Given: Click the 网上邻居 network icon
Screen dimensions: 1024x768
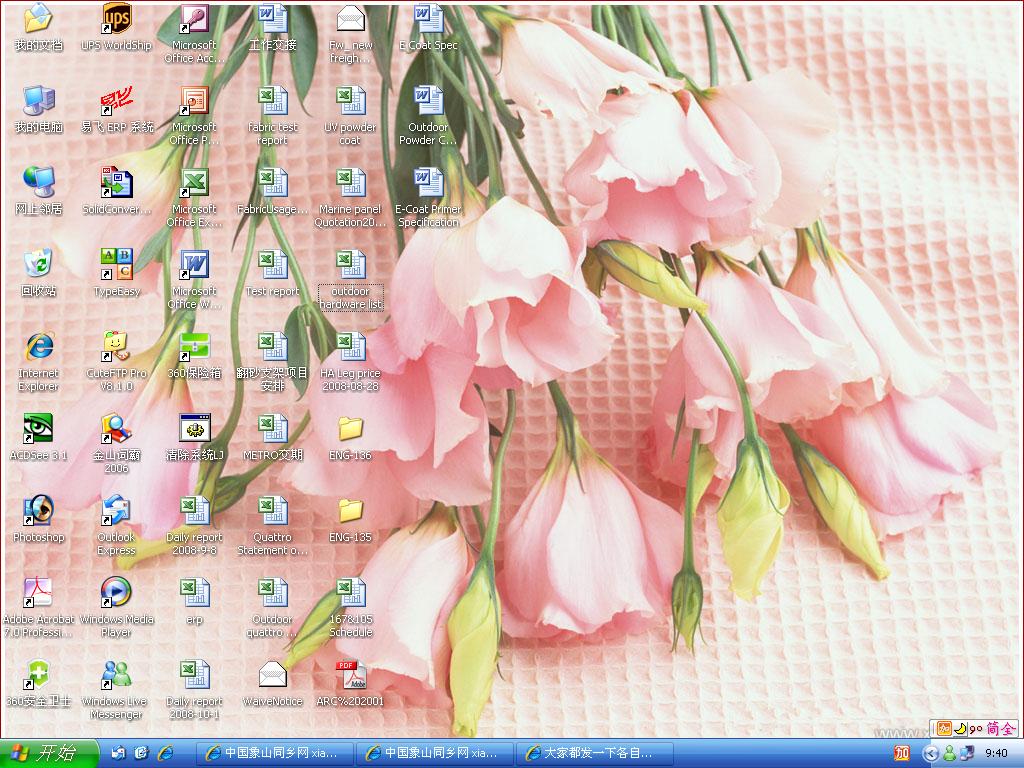Looking at the screenshot, I should pyautogui.click(x=39, y=191).
